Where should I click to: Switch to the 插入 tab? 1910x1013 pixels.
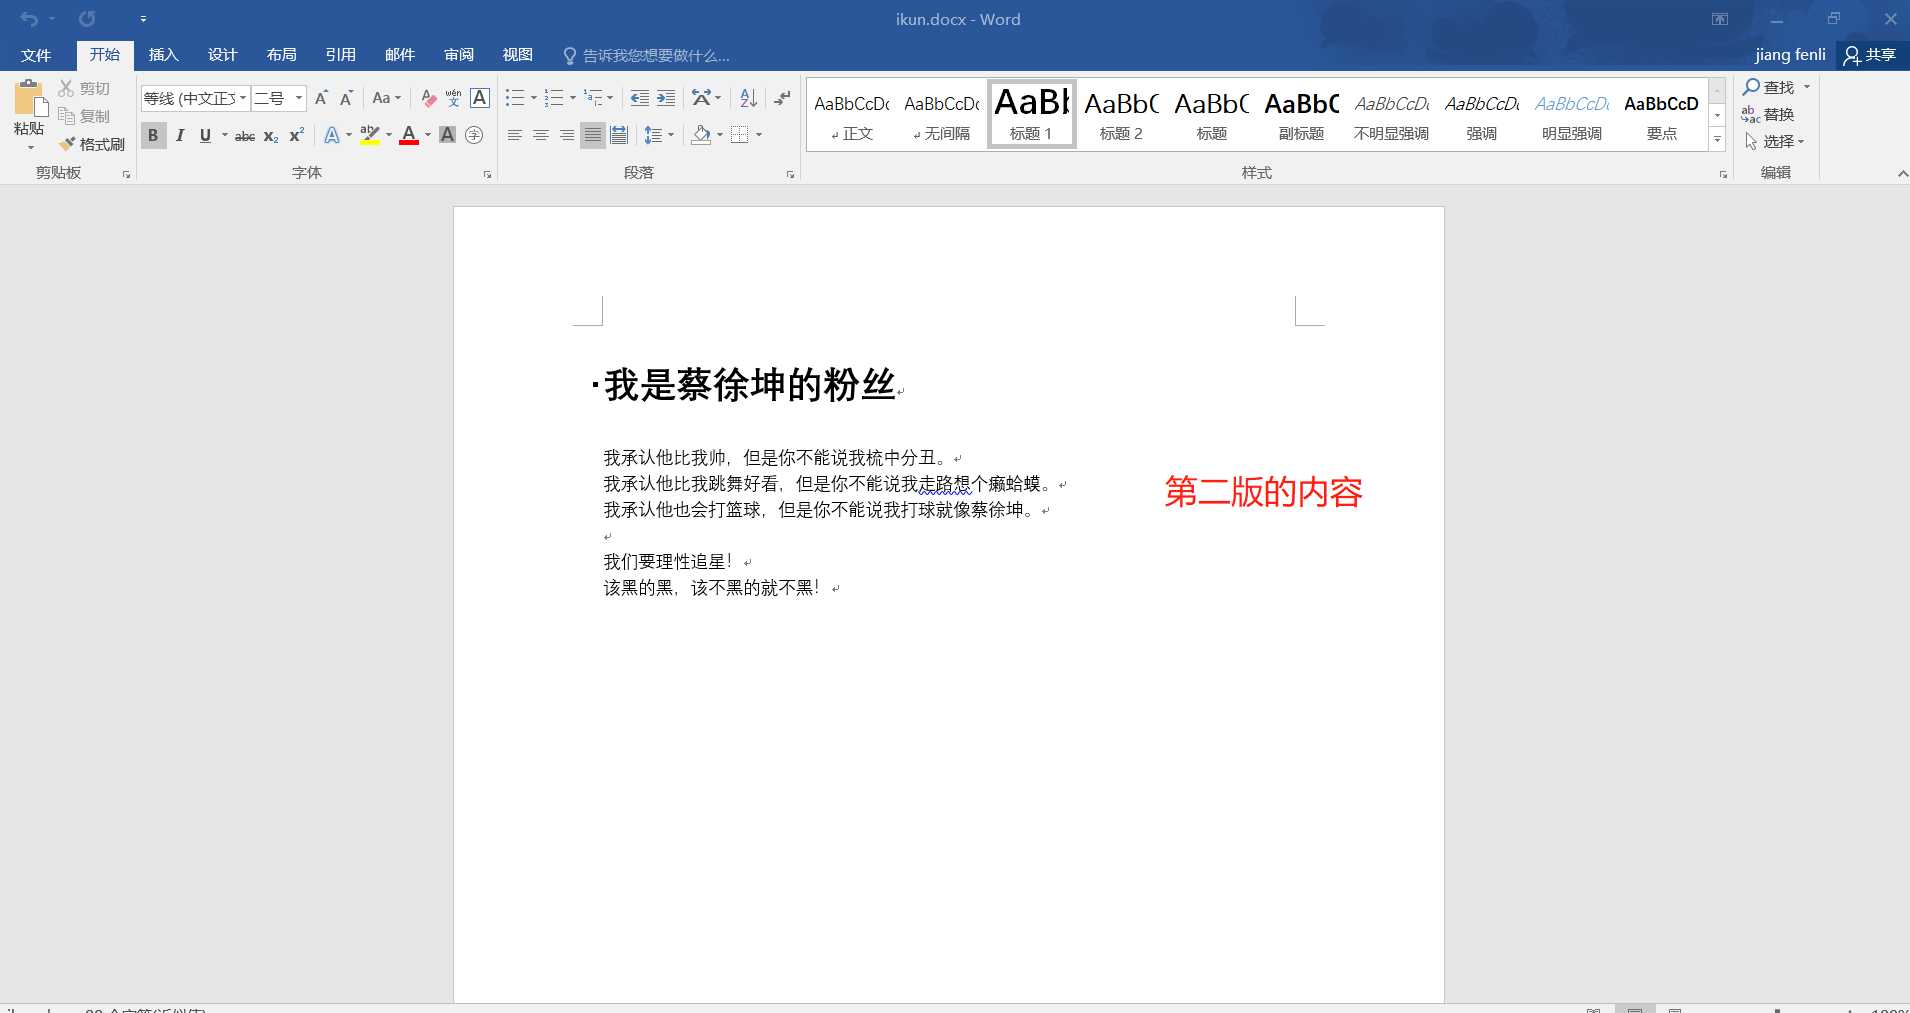coord(163,55)
